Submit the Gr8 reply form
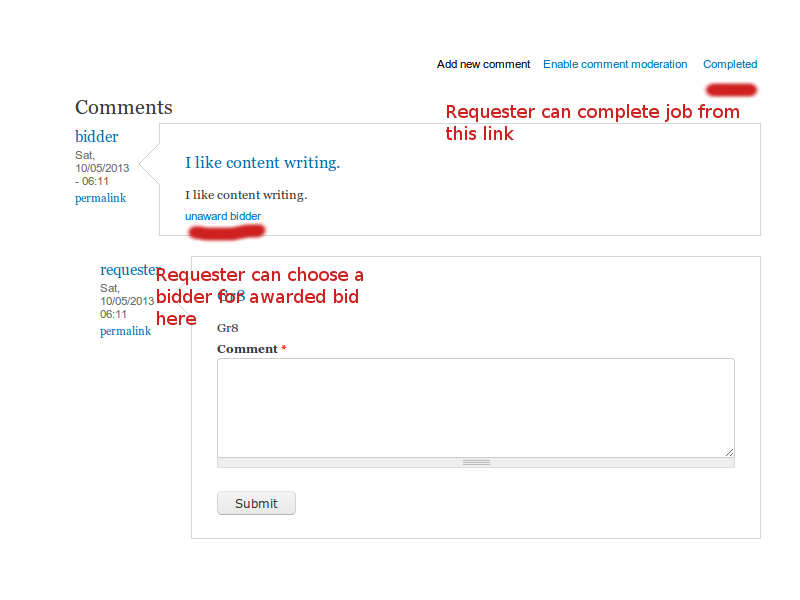The image size is (800, 600). point(256,503)
